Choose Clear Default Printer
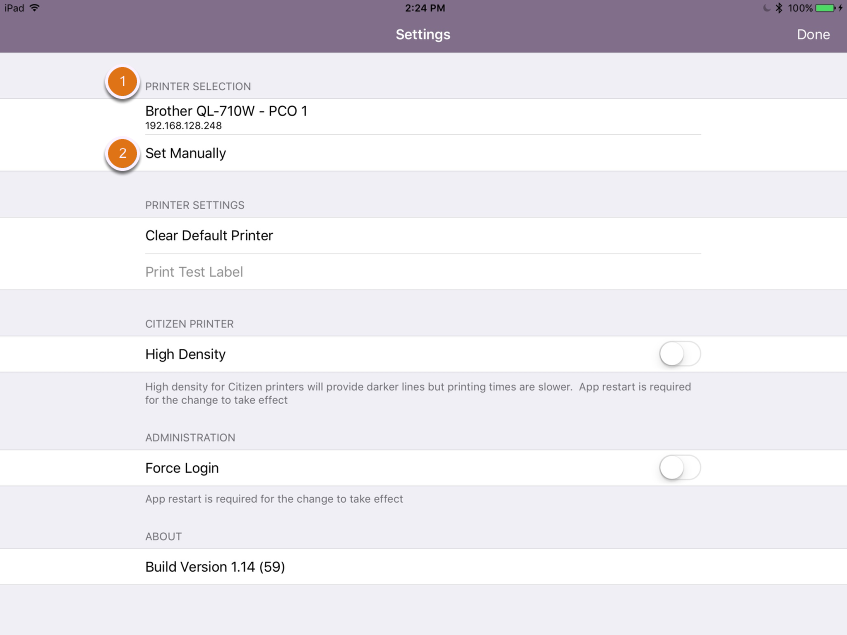 [x=424, y=235]
